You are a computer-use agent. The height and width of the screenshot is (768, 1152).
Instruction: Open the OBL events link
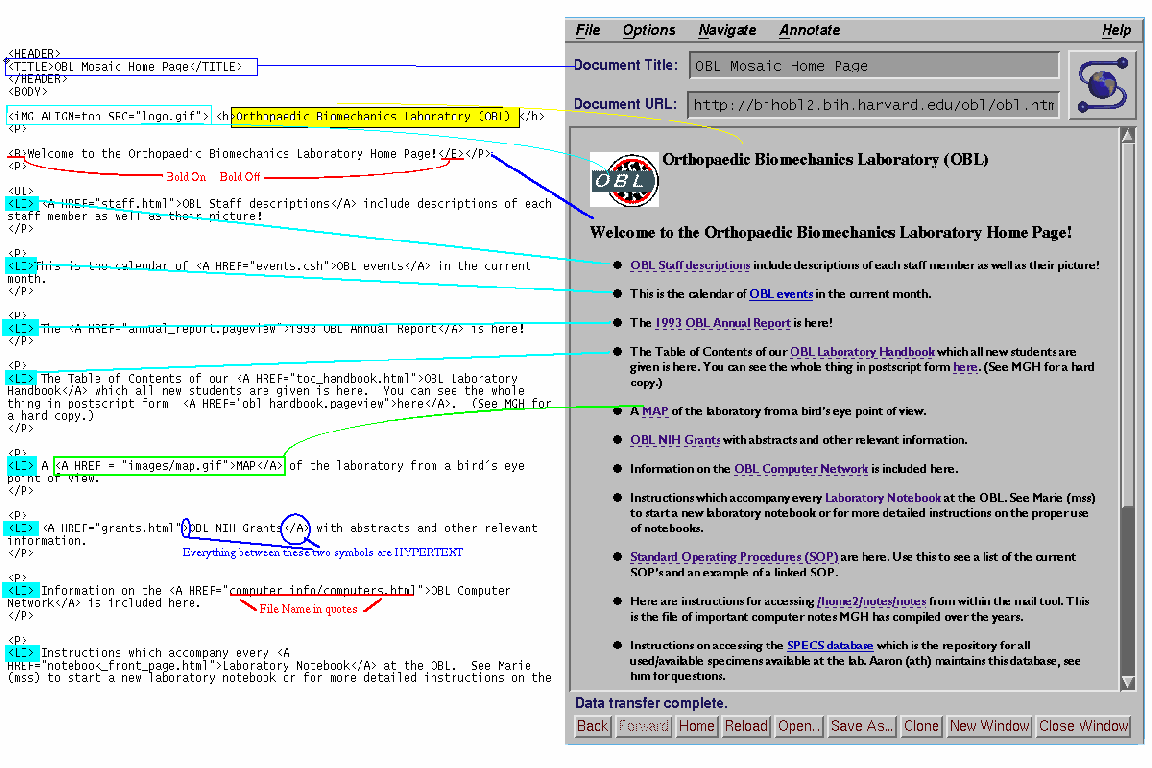coord(781,294)
